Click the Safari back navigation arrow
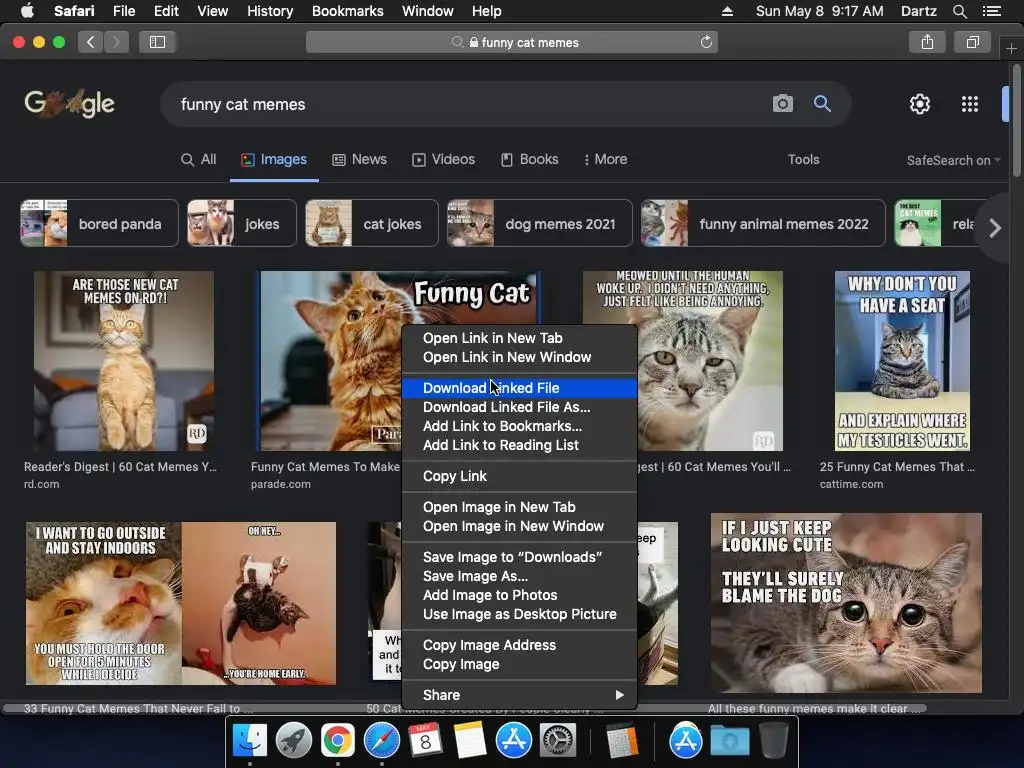The image size is (1024, 768). tap(90, 42)
